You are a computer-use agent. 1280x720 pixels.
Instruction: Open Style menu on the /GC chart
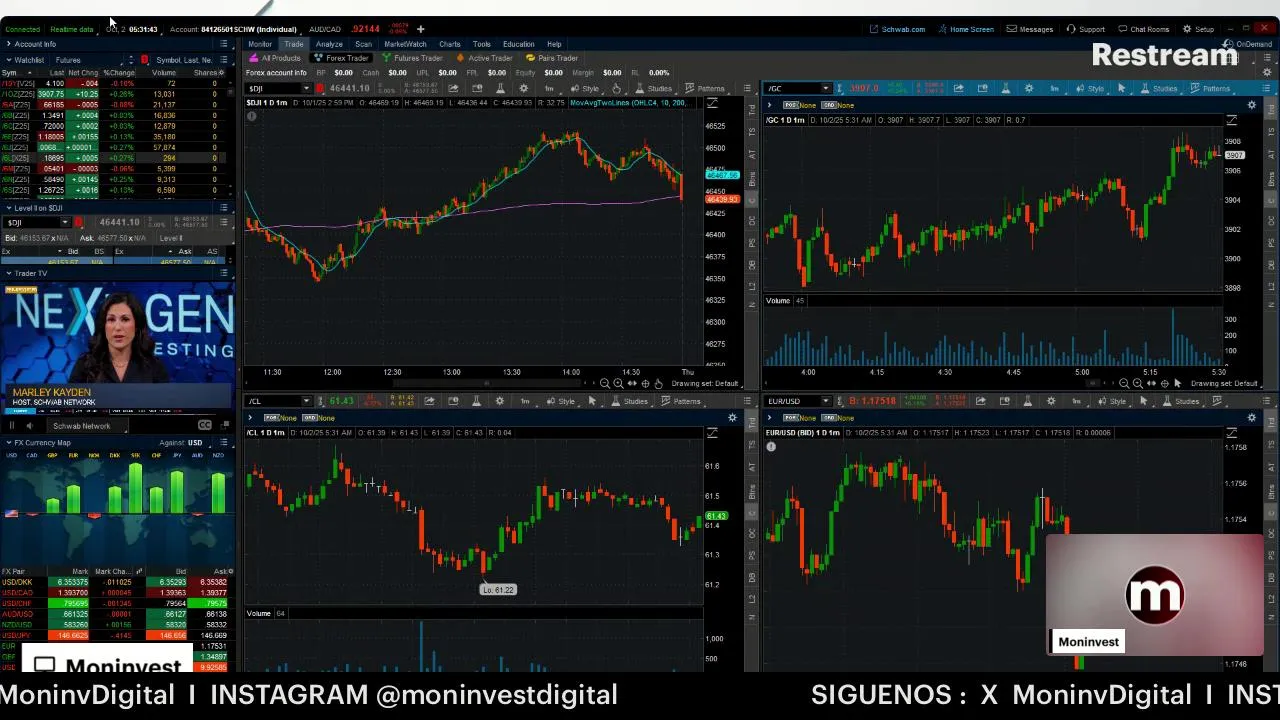point(1090,88)
